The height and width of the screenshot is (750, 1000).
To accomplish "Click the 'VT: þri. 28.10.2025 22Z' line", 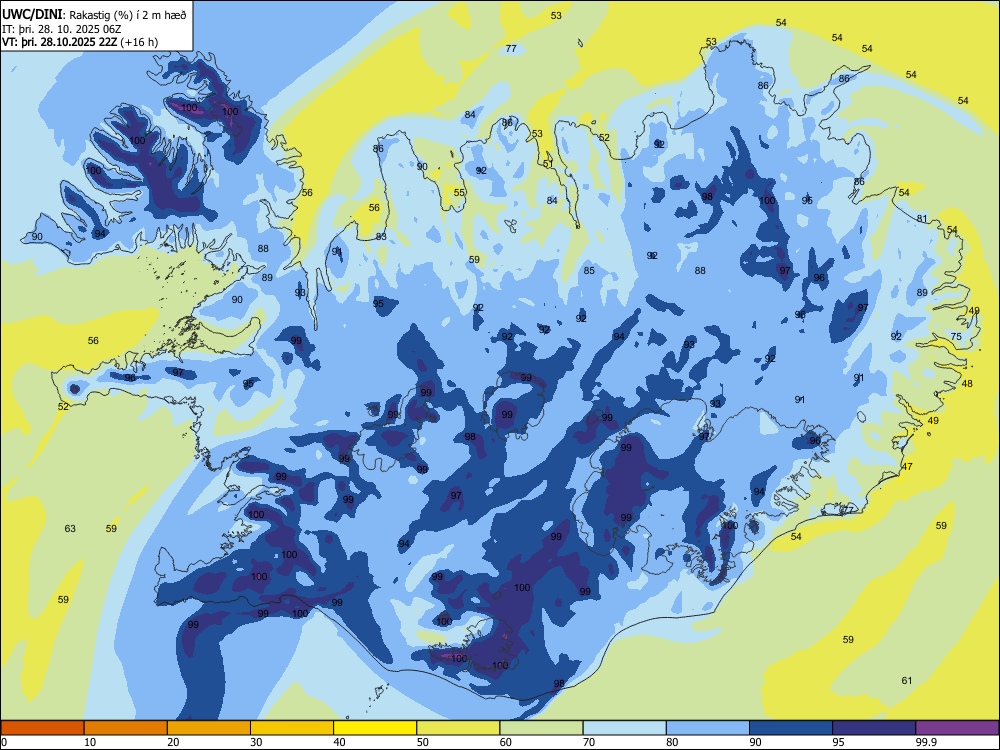I will 62,42.
